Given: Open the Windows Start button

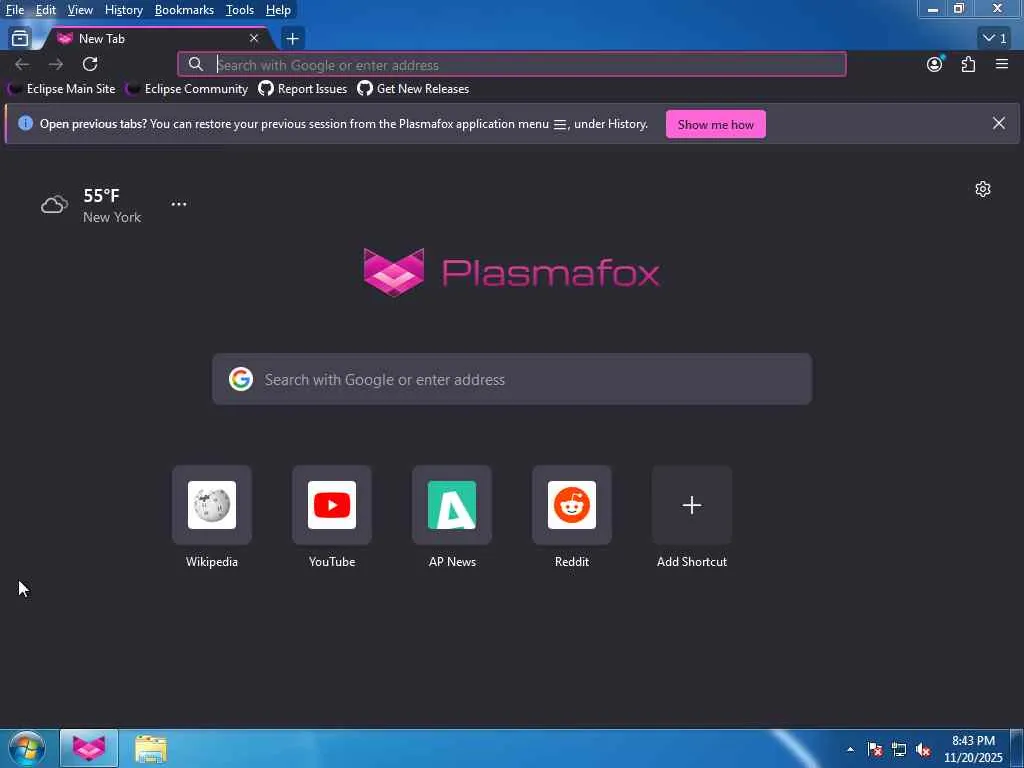Looking at the screenshot, I should (26, 748).
